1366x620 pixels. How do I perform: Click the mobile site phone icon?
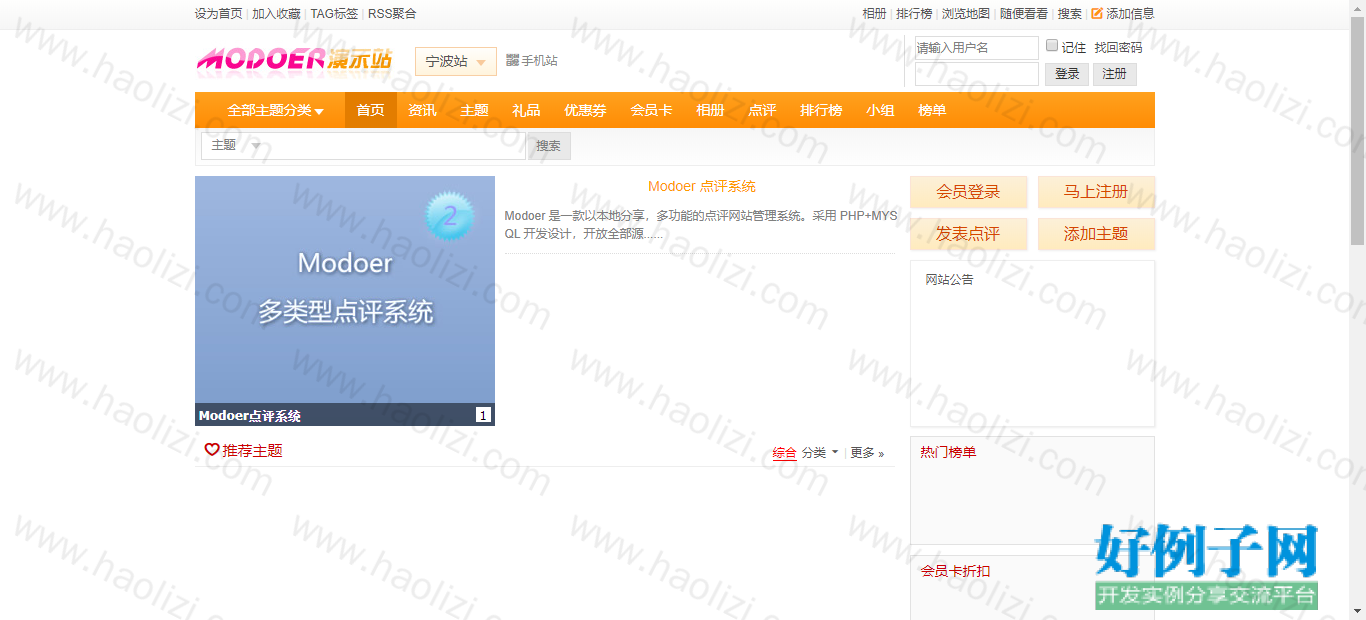tap(512, 60)
